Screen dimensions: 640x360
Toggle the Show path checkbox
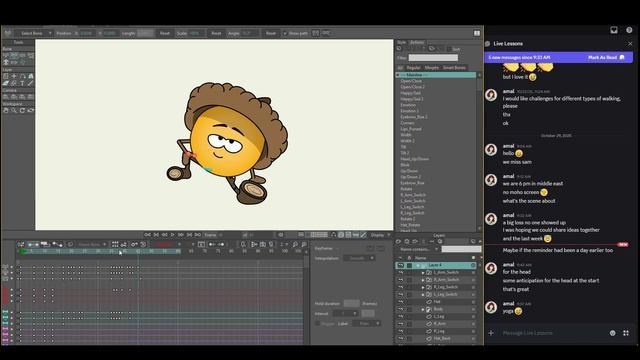285,33
